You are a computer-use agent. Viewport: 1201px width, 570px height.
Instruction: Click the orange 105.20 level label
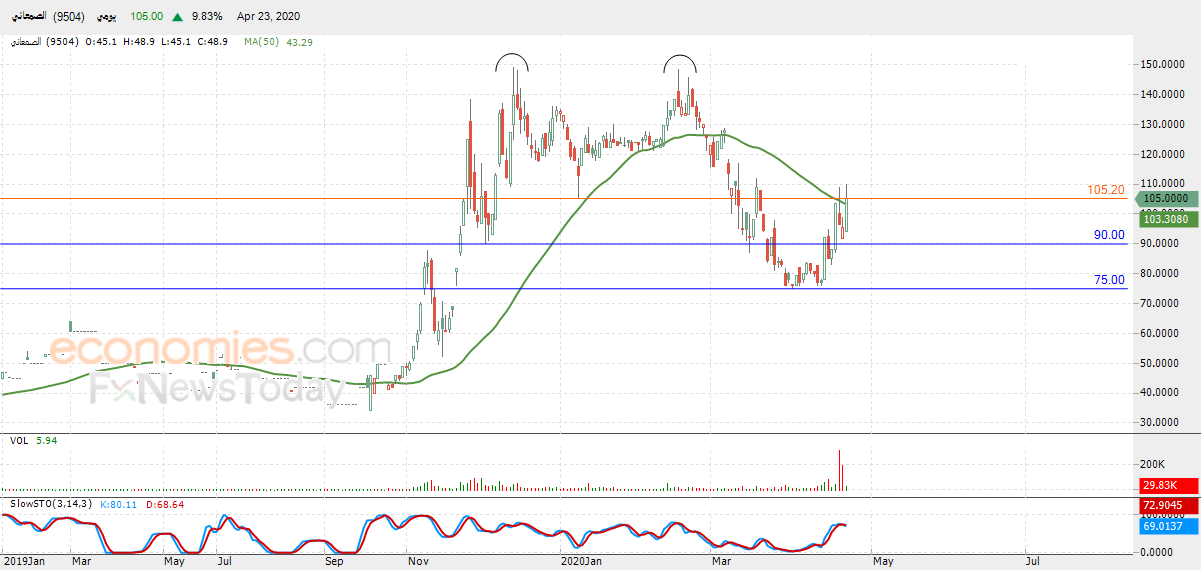1106,190
